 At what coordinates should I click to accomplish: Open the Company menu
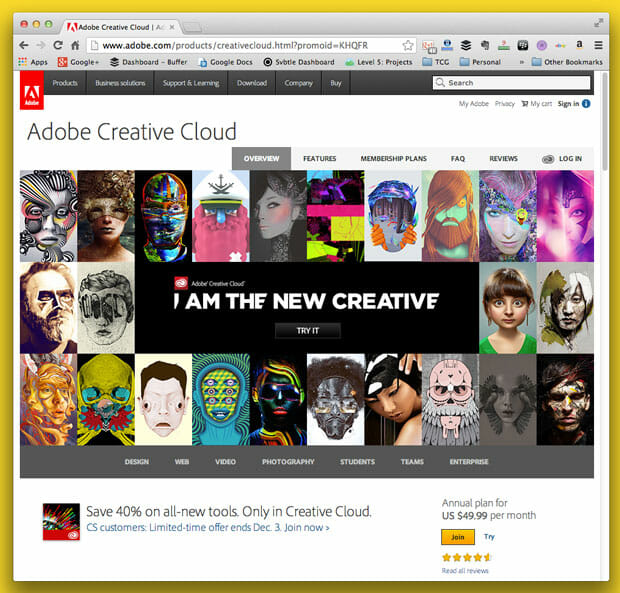pyautogui.click(x=299, y=83)
